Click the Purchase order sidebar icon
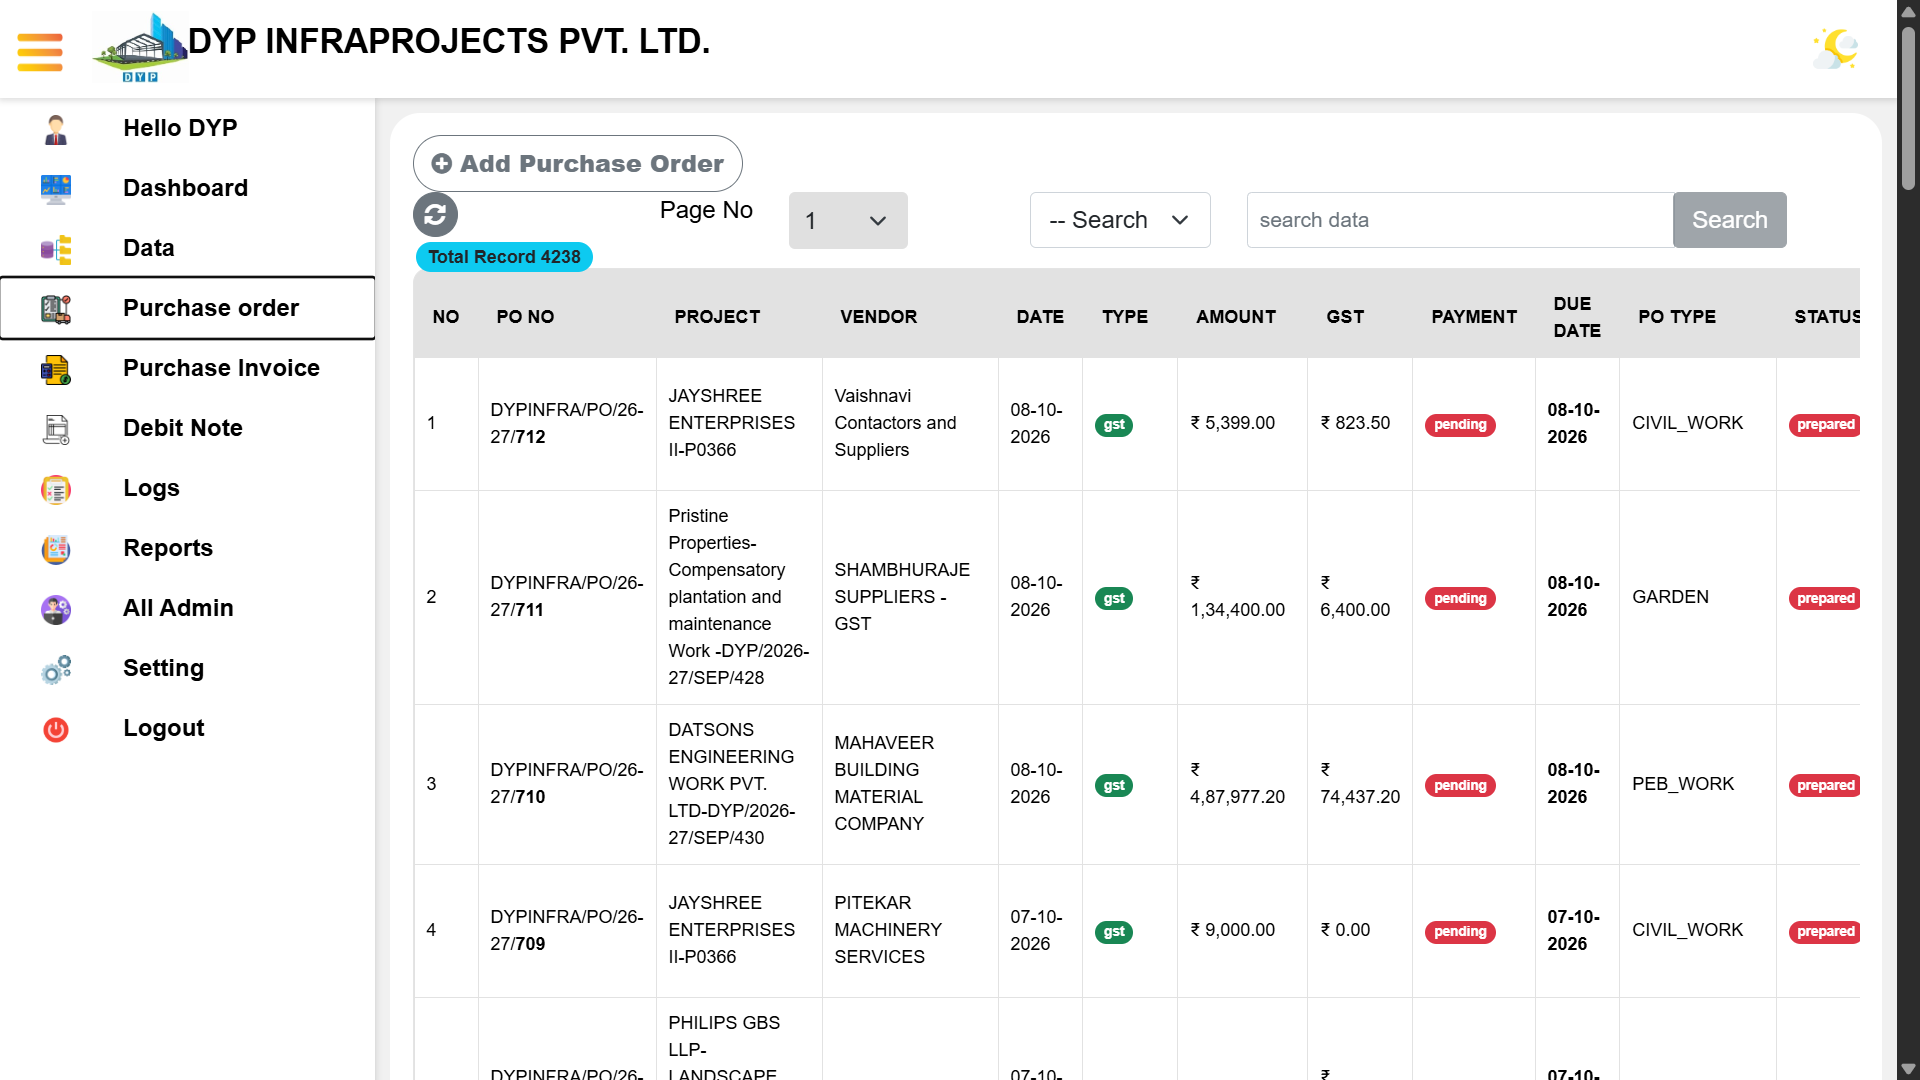Image resolution: width=1920 pixels, height=1080 pixels. pyautogui.click(x=56, y=309)
